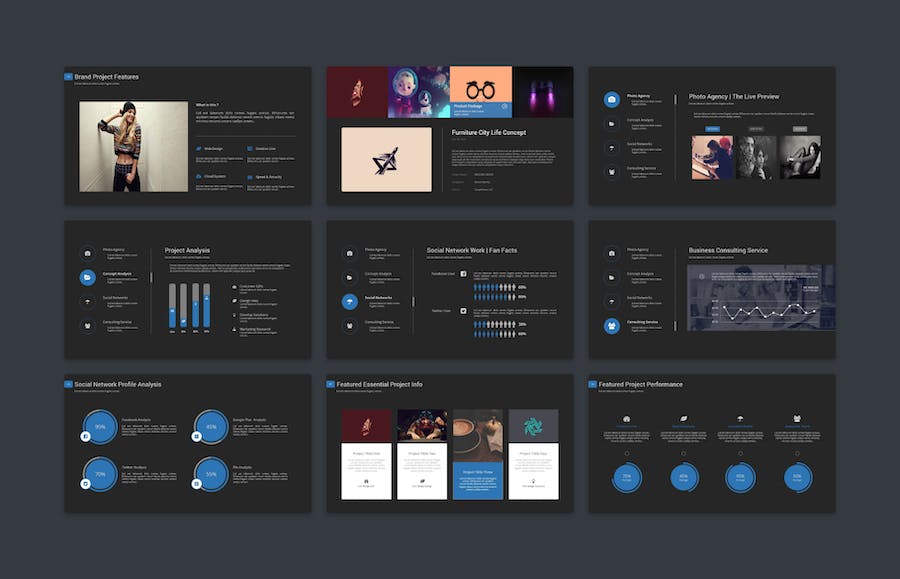Click the line chart in Business Consulting Service

point(761,298)
